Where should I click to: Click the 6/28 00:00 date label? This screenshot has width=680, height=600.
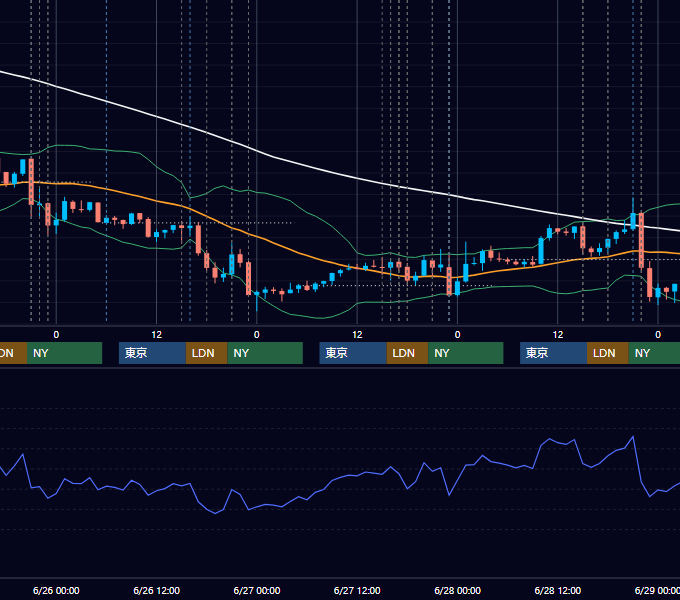point(458,590)
